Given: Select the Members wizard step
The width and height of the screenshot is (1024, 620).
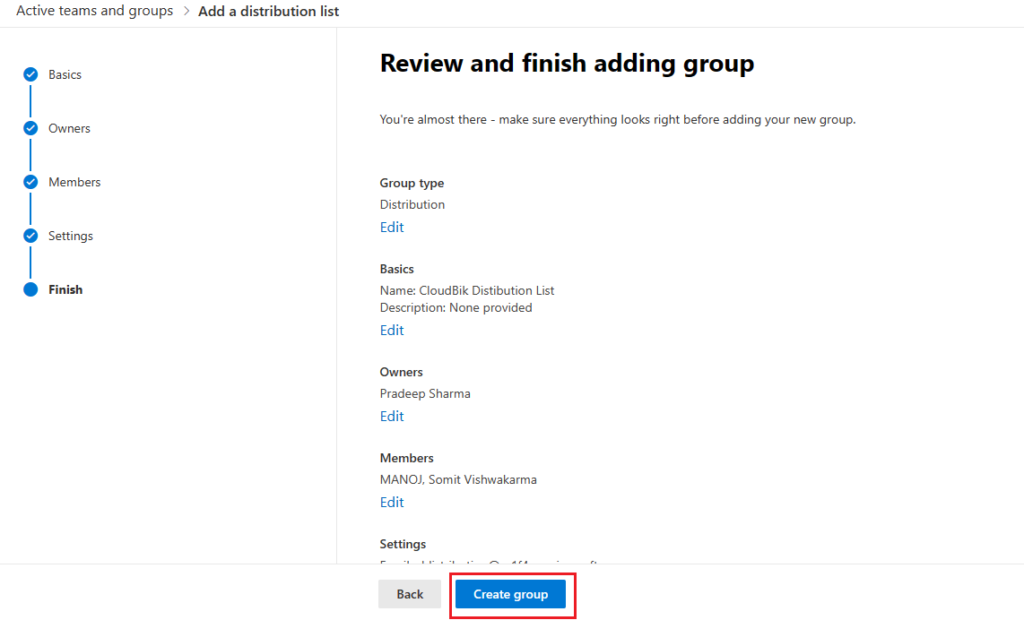Looking at the screenshot, I should coord(76,182).
